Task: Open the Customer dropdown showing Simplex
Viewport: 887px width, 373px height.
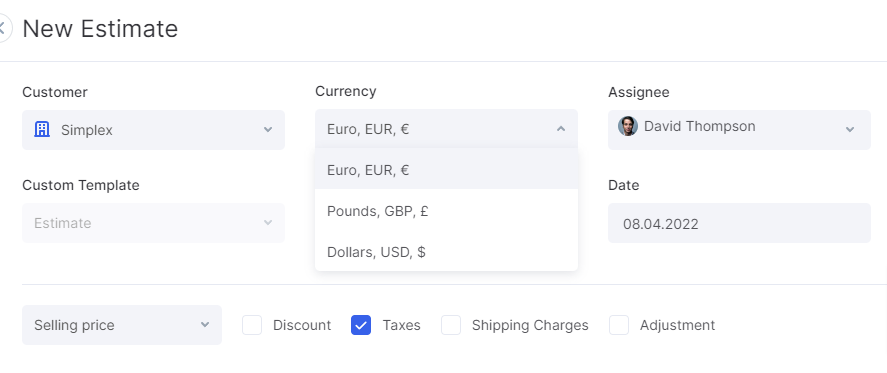Action: pos(153,130)
